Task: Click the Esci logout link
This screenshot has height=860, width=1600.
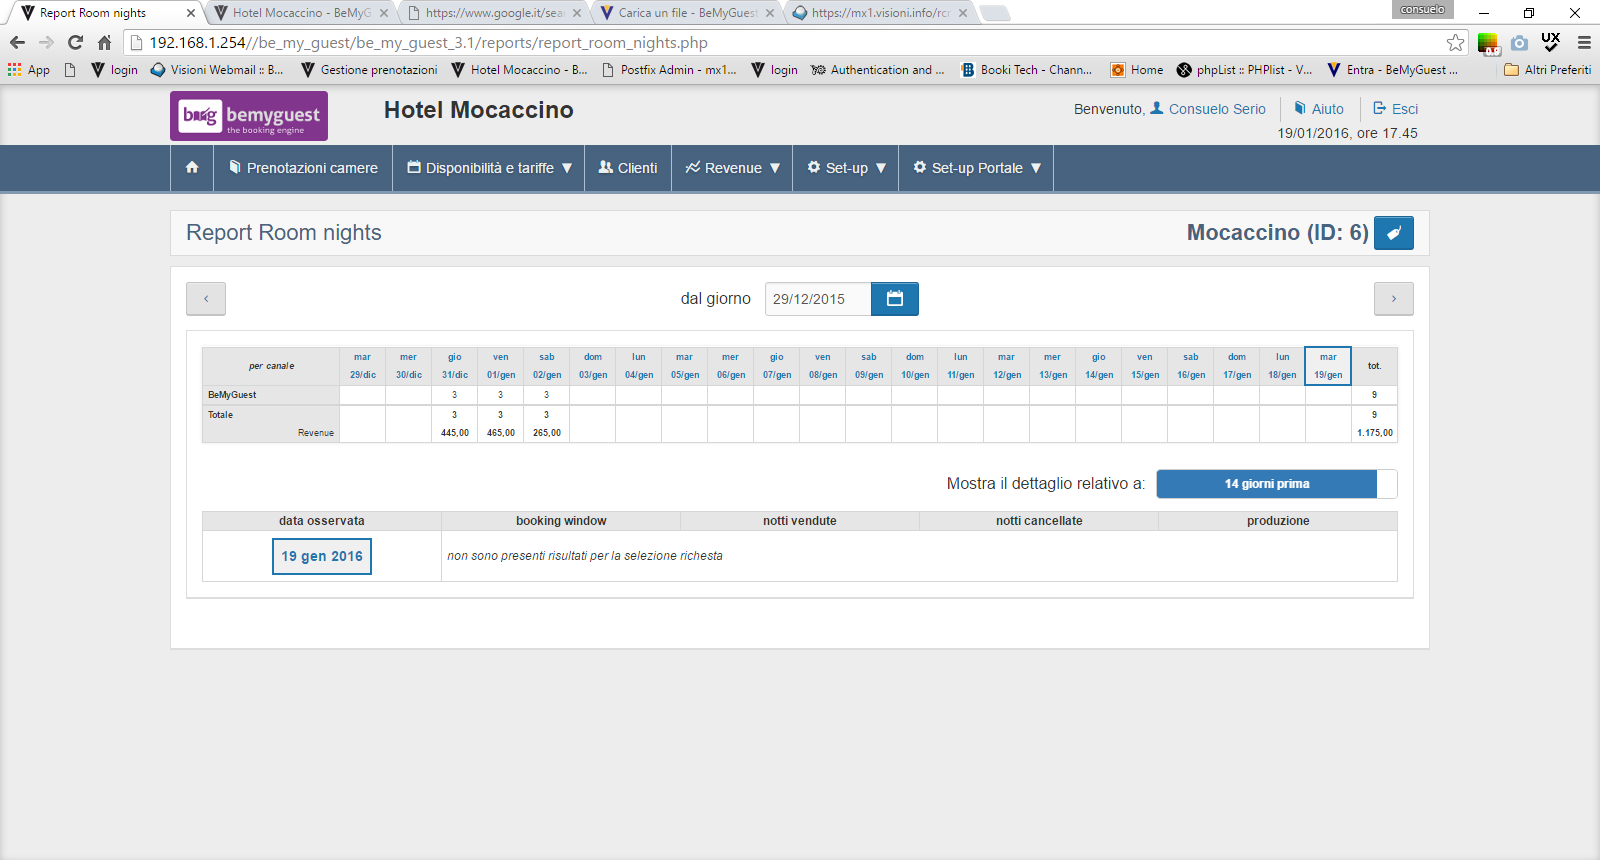Action: [x=1395, y=109]
